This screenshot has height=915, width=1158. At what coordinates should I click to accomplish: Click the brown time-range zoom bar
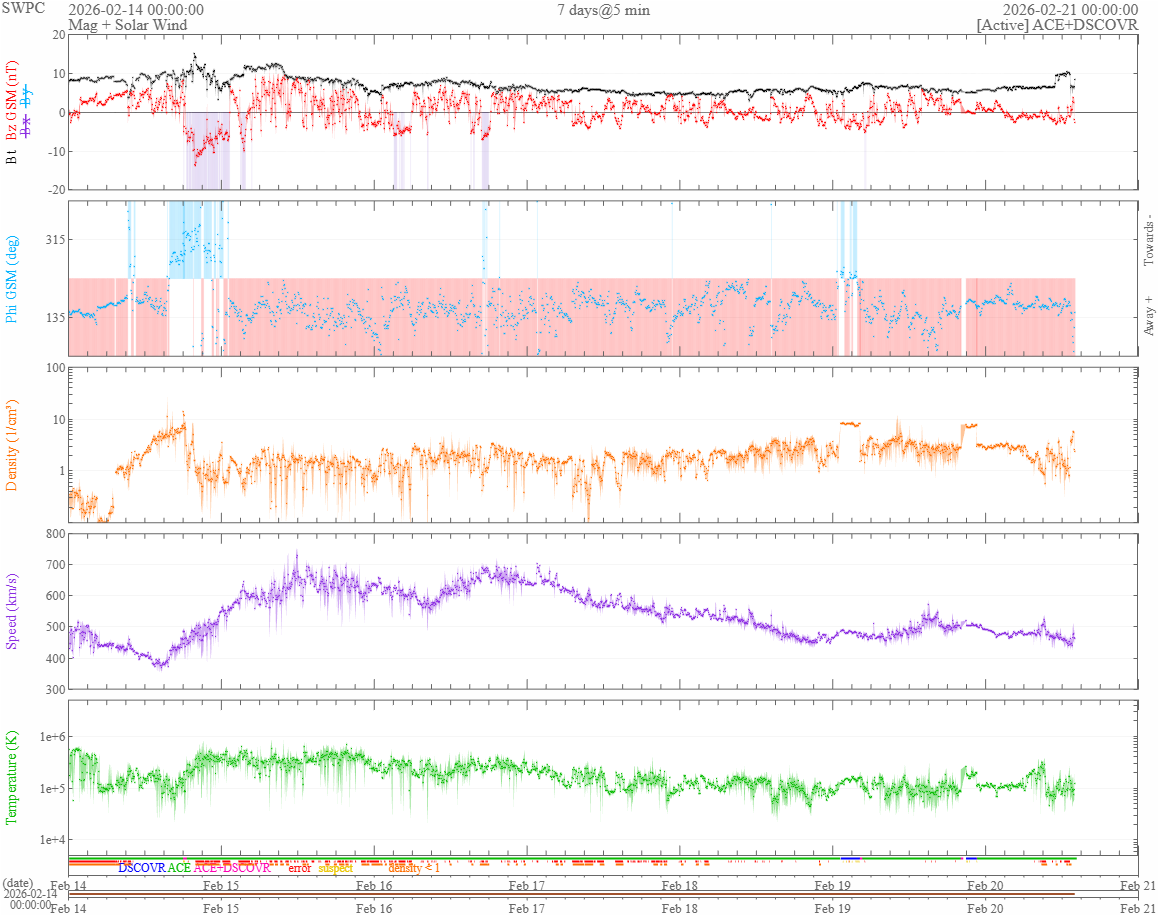(572, 894)
